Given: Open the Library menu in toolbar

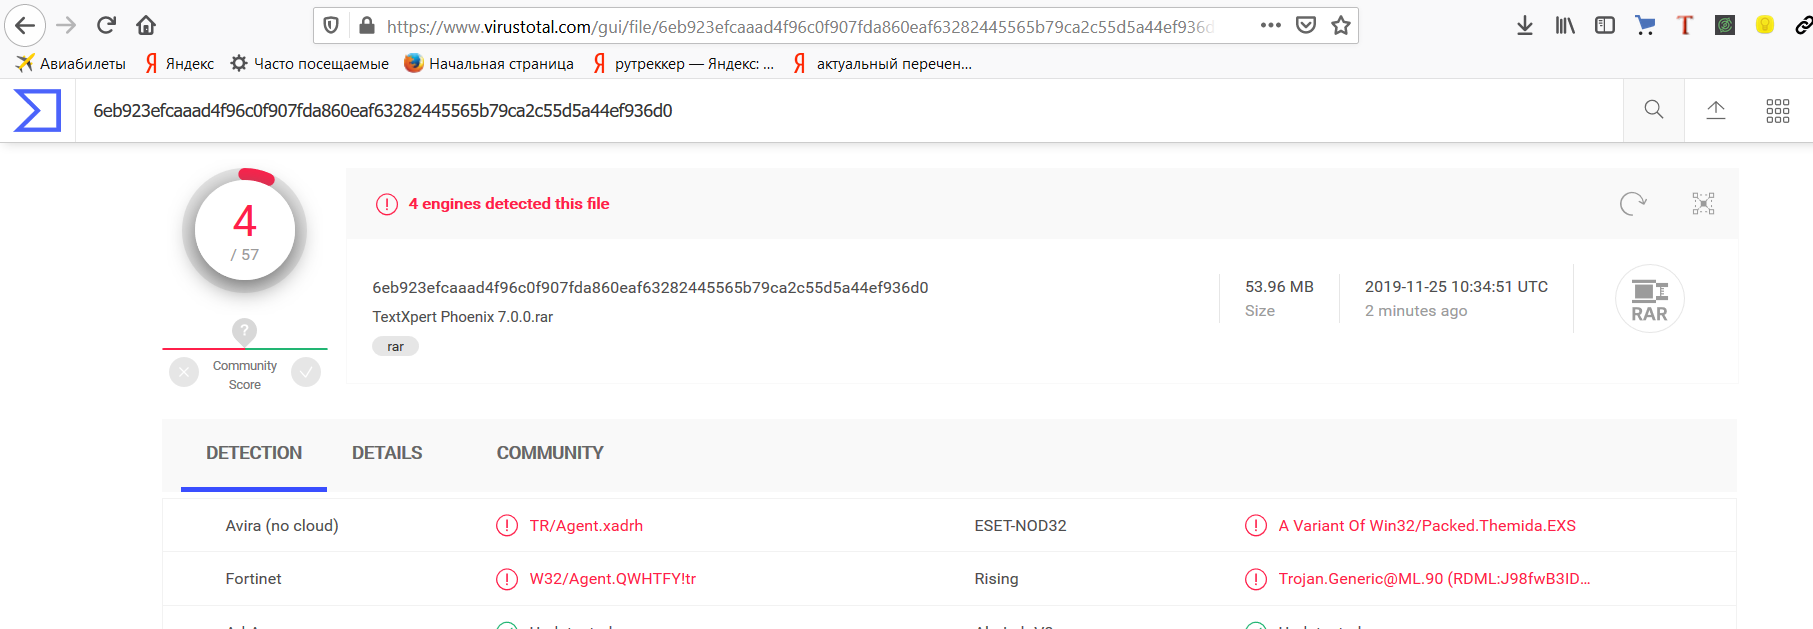Looking at the screenshot, I should 1565,26.
